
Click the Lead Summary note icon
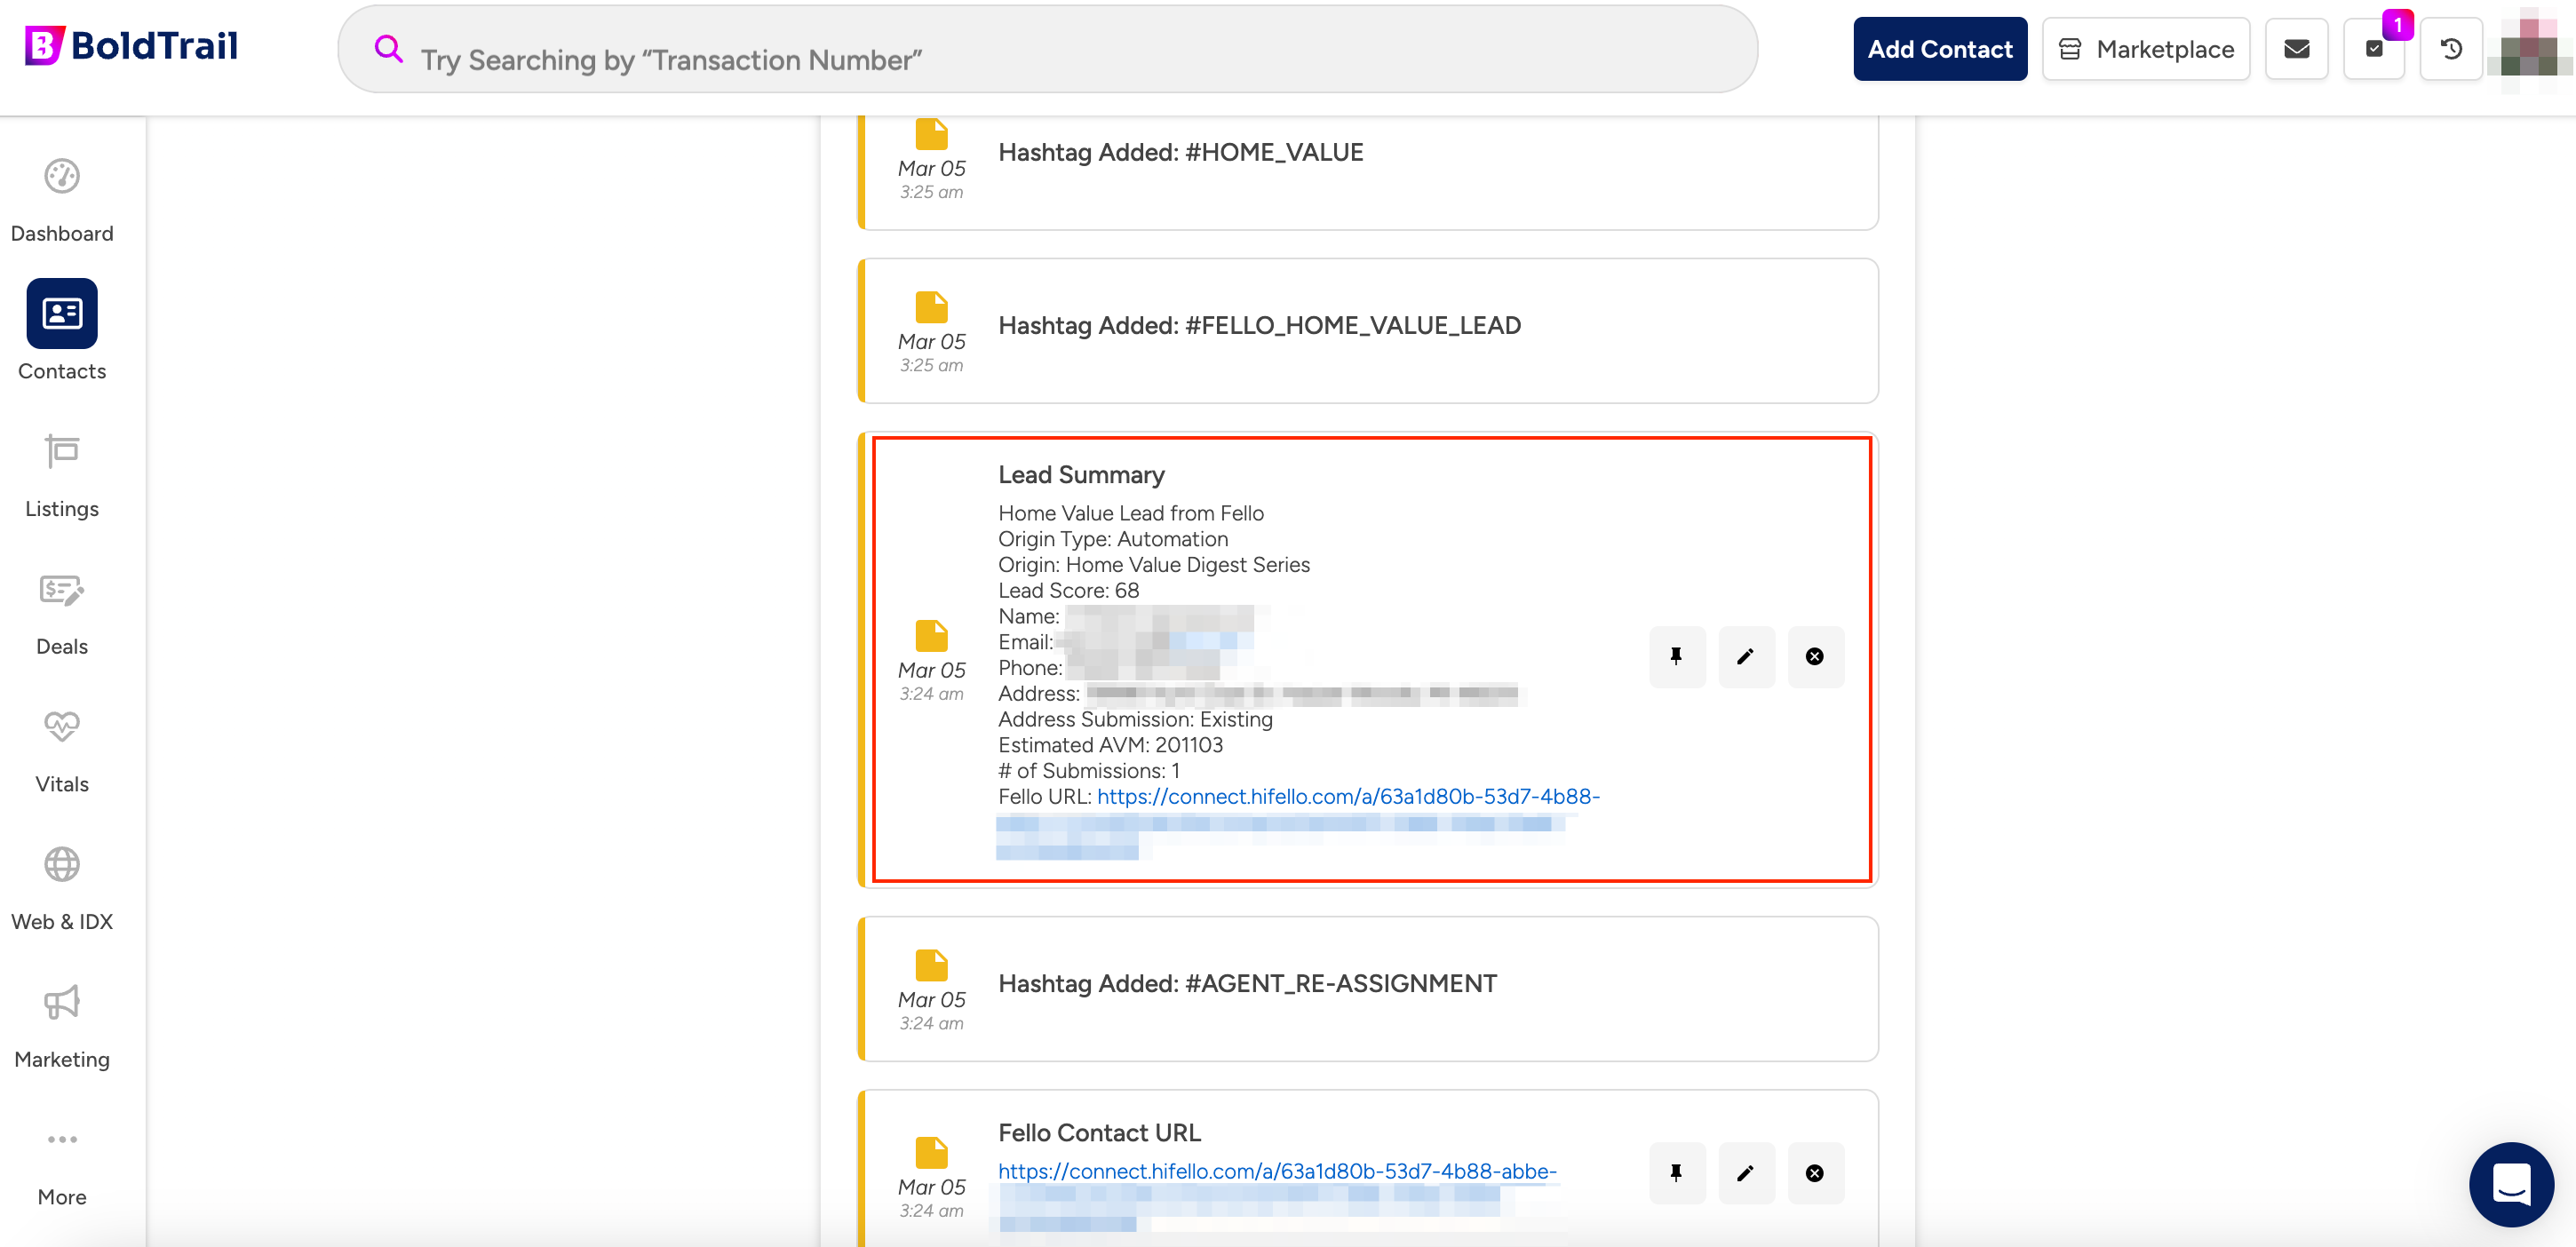931,635
